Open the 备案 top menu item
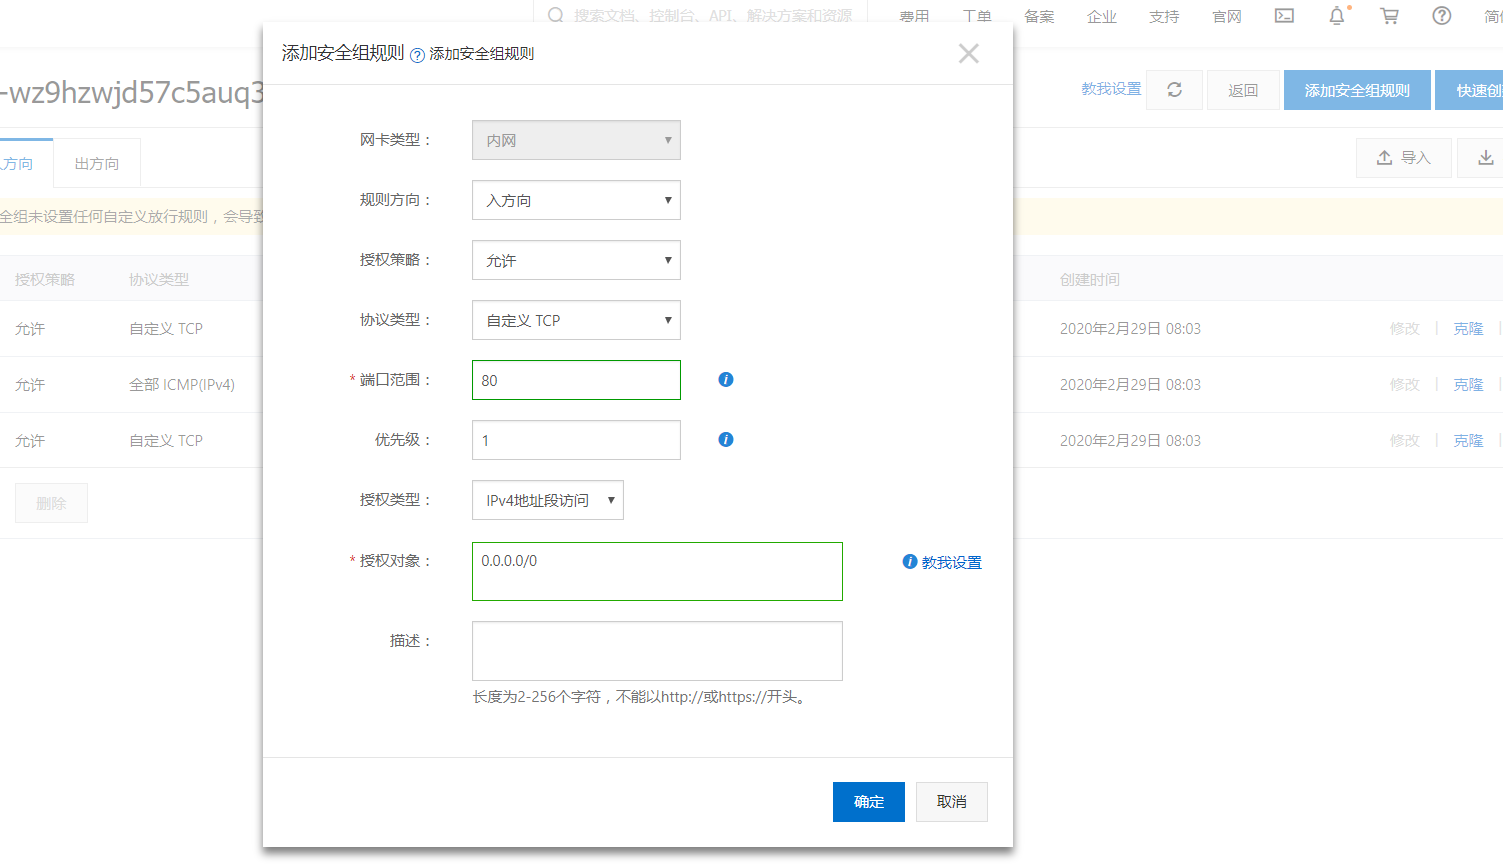1503x864 pixels. coord(1039,17)
